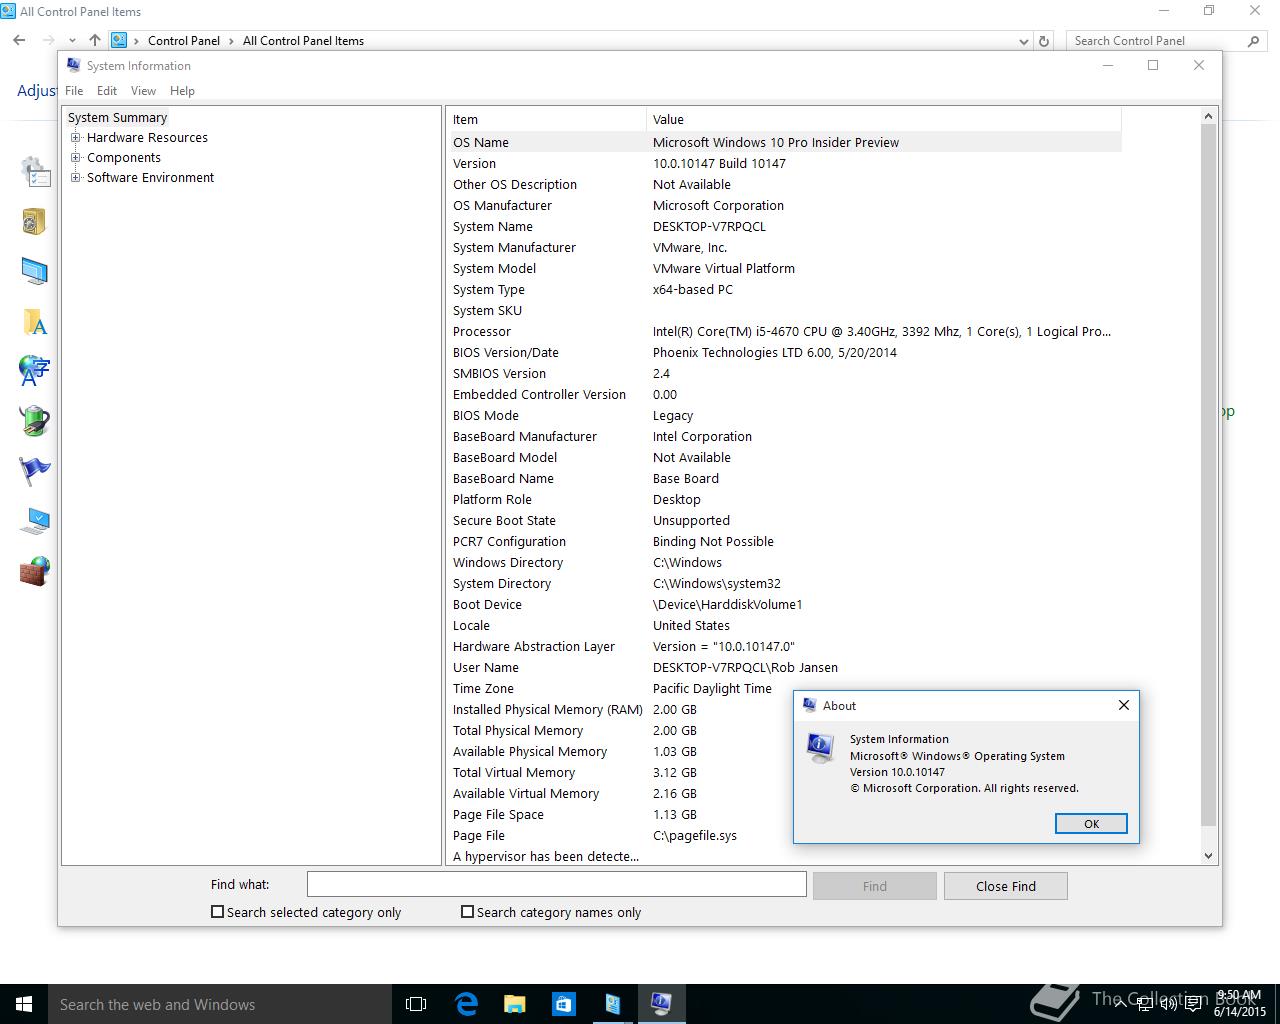Open the Power Options battery icon
The width and height of the screenshot is (1280, 1024).
point(34,421)
